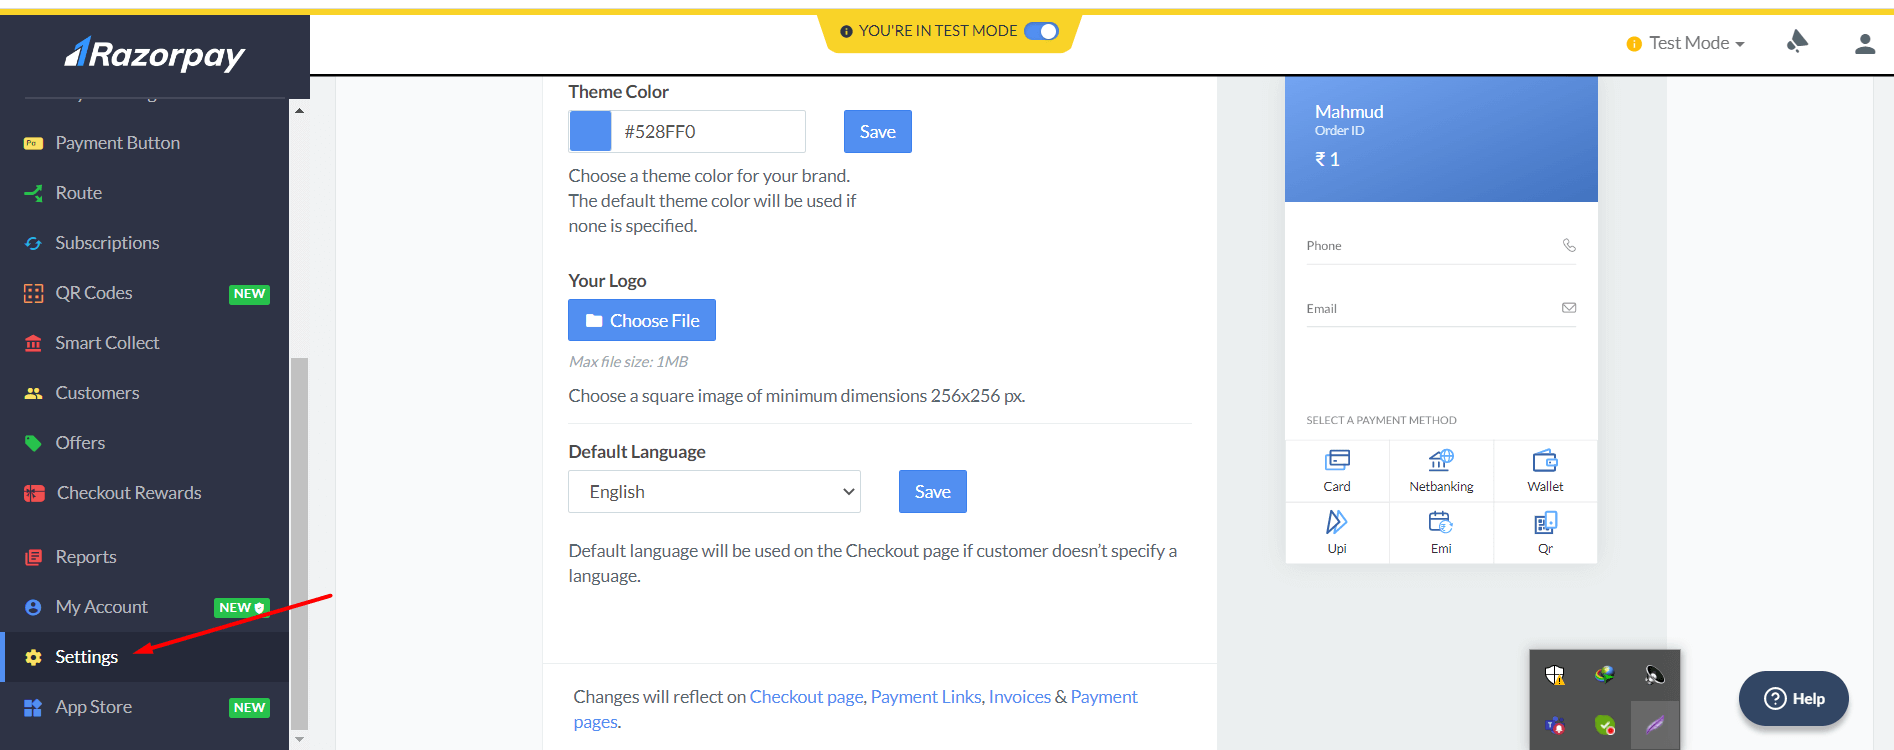Toggle the Test Mode switch off
This screenshot has width=1894, height=750.
(x=1041, y=31)
